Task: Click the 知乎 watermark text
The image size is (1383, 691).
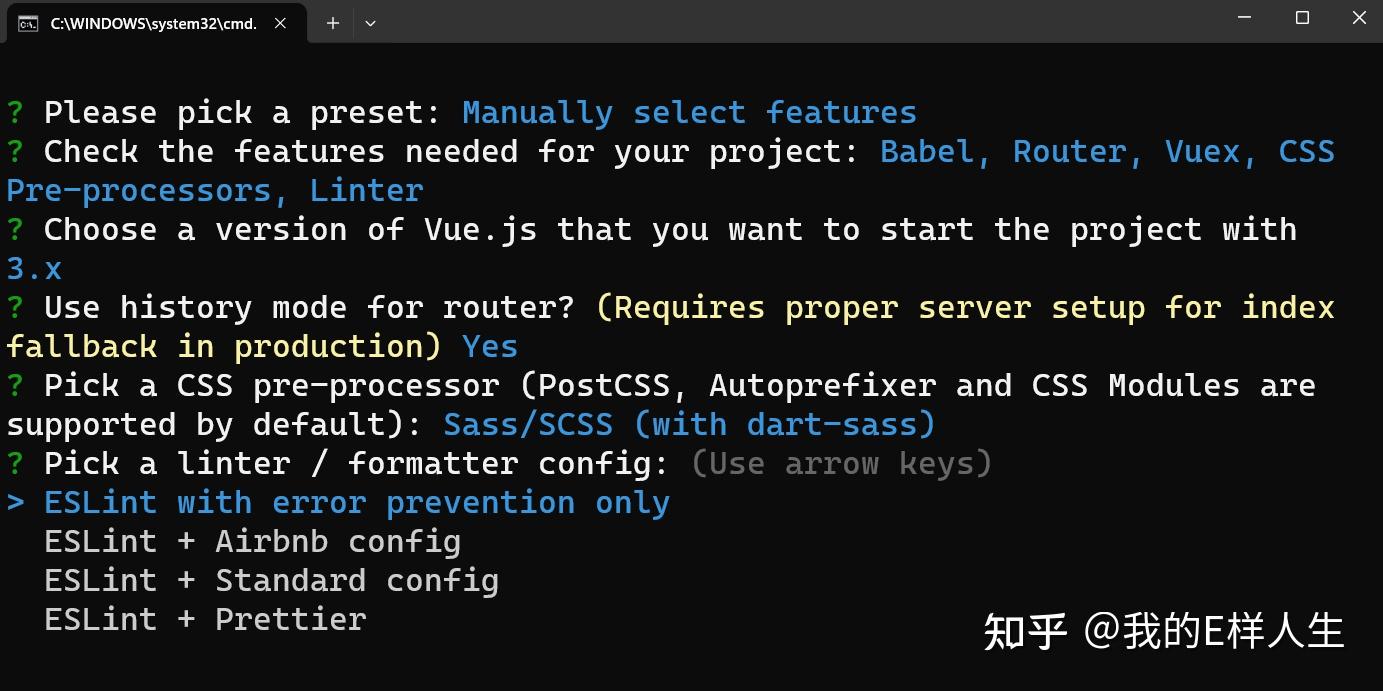Action: point(1025,632)
